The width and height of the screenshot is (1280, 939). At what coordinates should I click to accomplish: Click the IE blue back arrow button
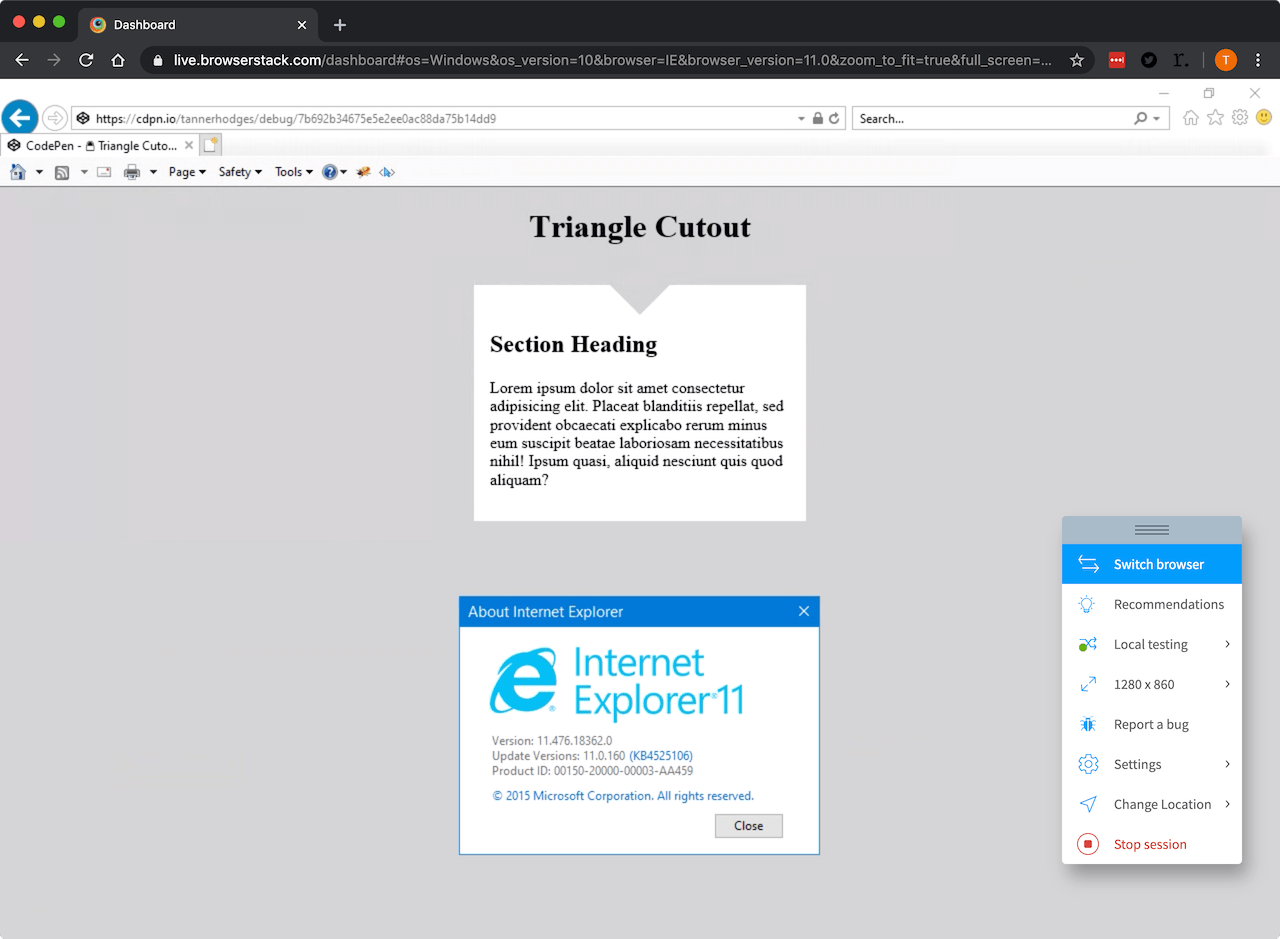20,118
